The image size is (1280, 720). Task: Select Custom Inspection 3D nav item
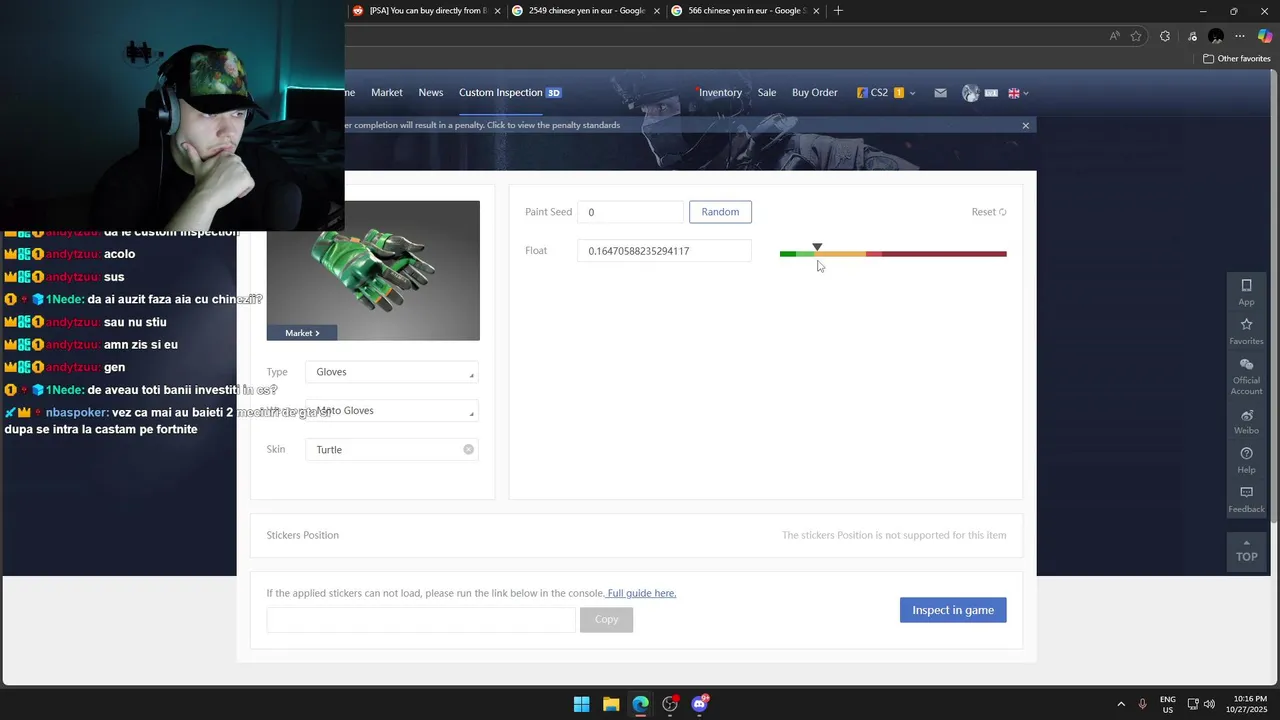click(x=510, y=93)
